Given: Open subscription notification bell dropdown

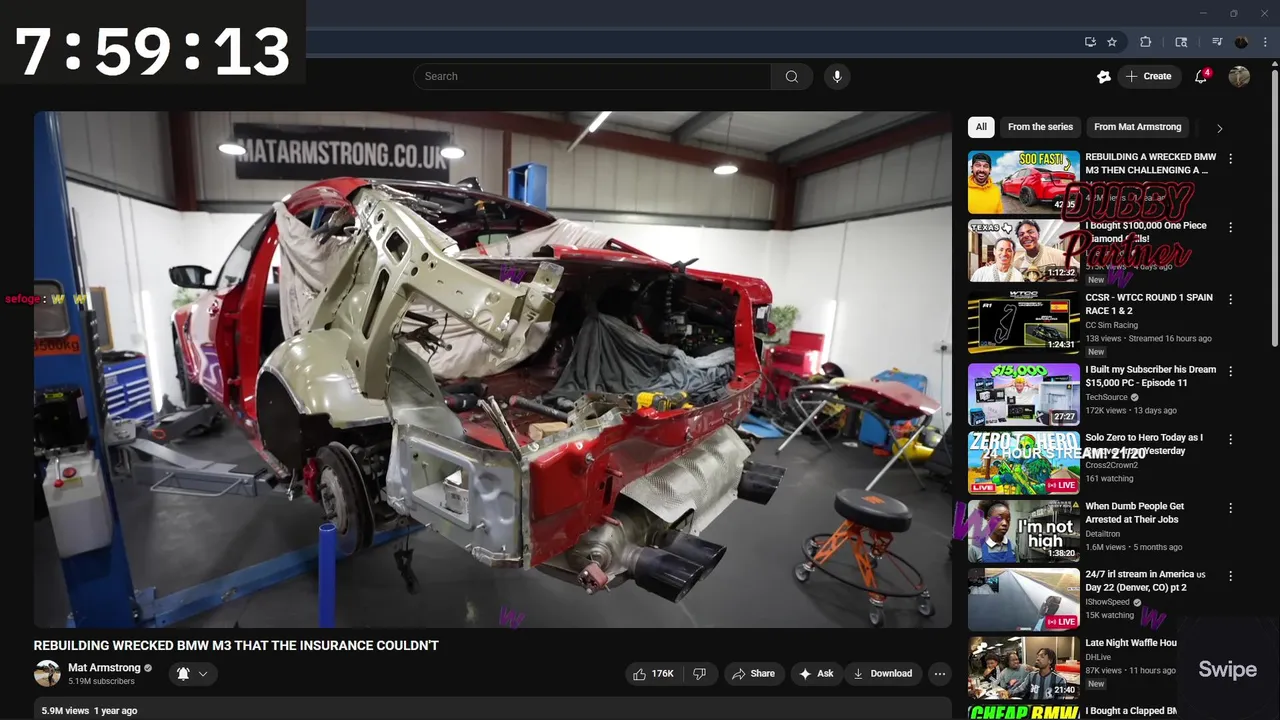Looking at the screenshot, I should (192, 674).
